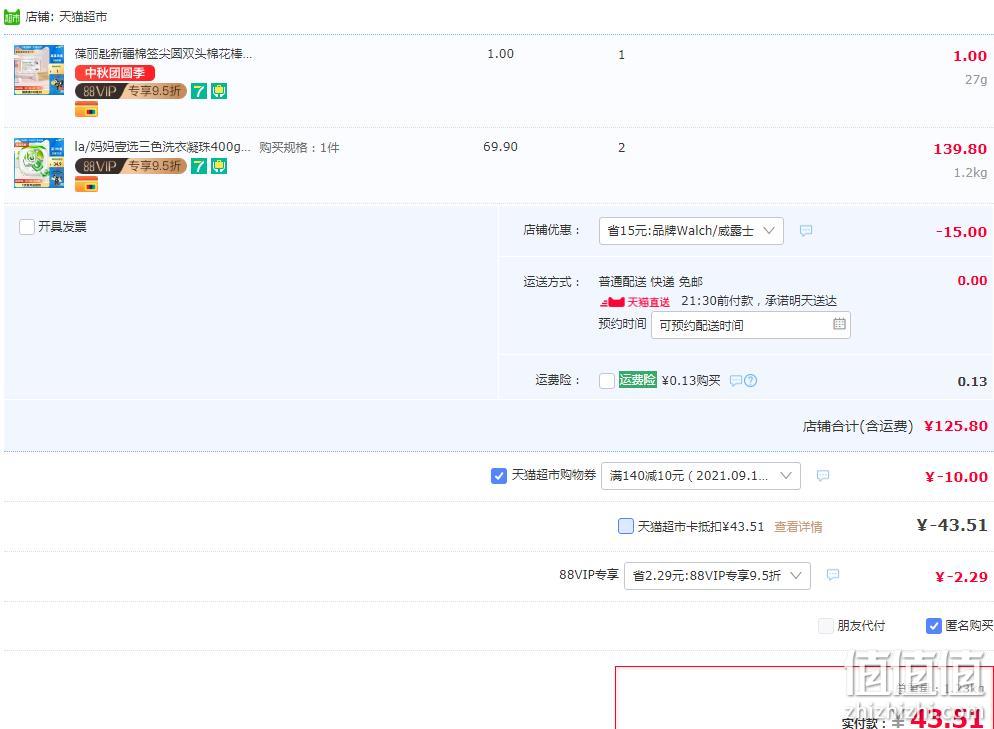Disable the 匿名购买 checkbox
Image resolution: width=994 pixels, height=729 pixels.
pyautogui.click(x=933, y=626)
